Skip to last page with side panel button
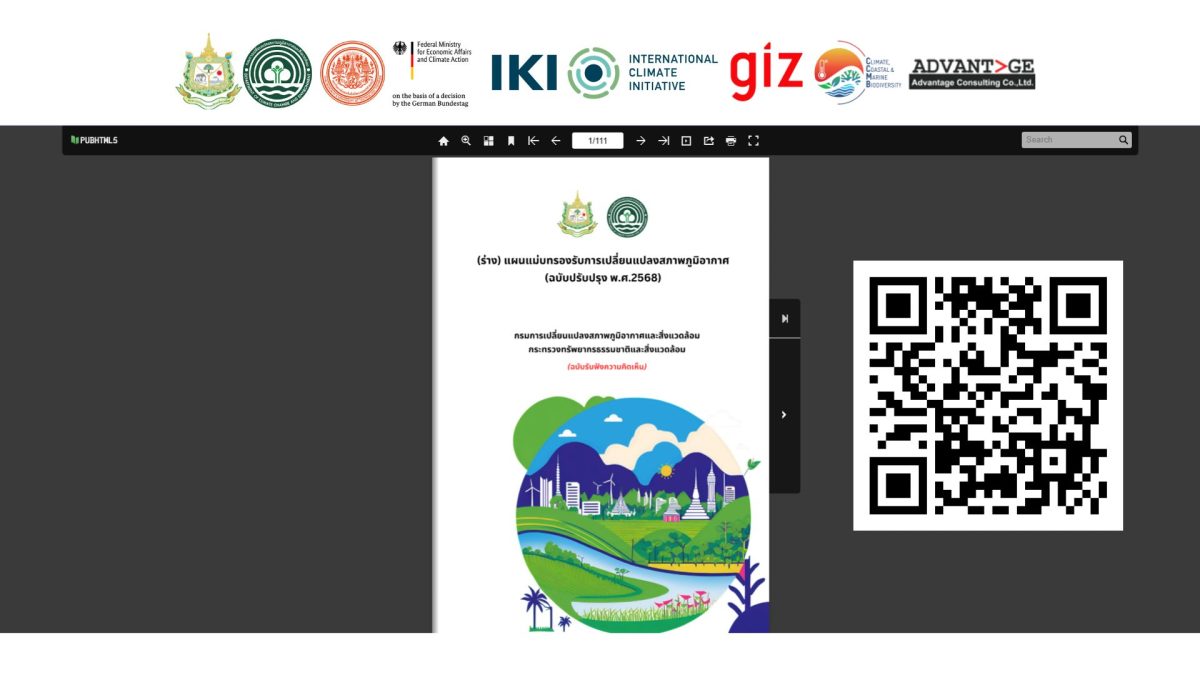This screenshot has width=1200, height=675. click(x=785, y=319)
